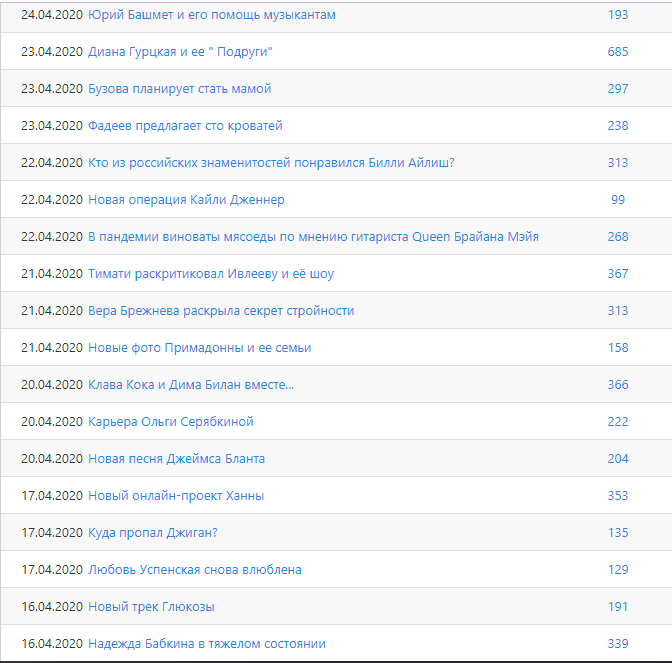Click count 99 in Кайли Дженнер row

tap(618, 200)
